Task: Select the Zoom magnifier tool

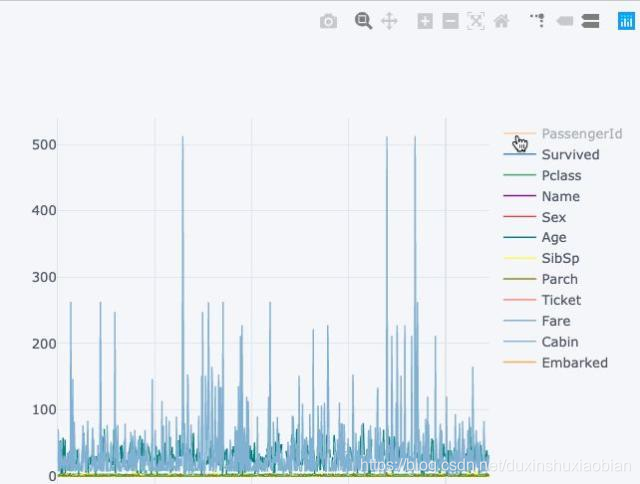Action: click(x=363, y=21)
